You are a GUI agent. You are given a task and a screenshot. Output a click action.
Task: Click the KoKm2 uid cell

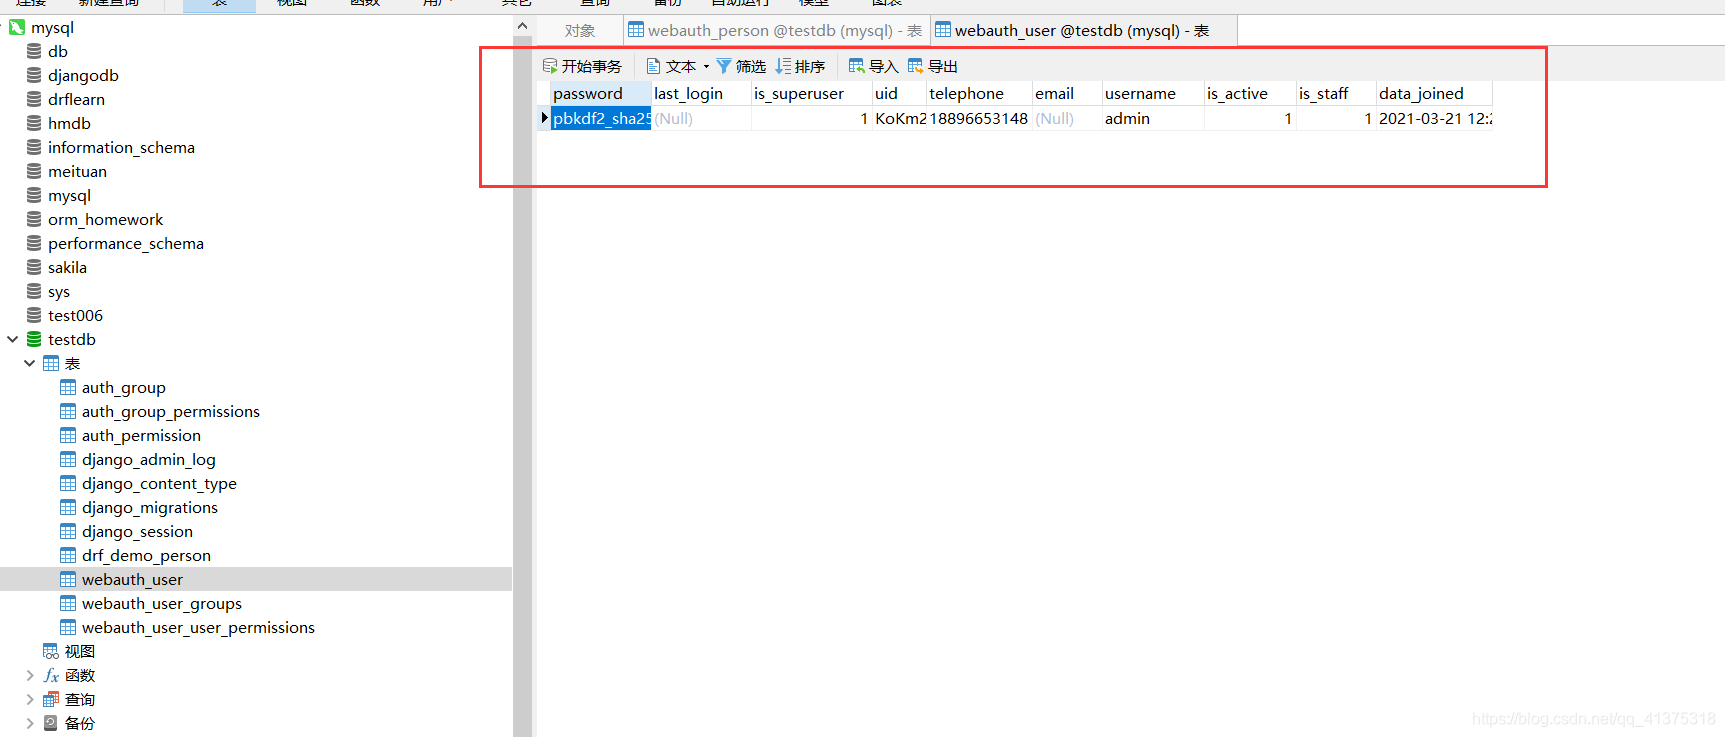pos(899,118)
